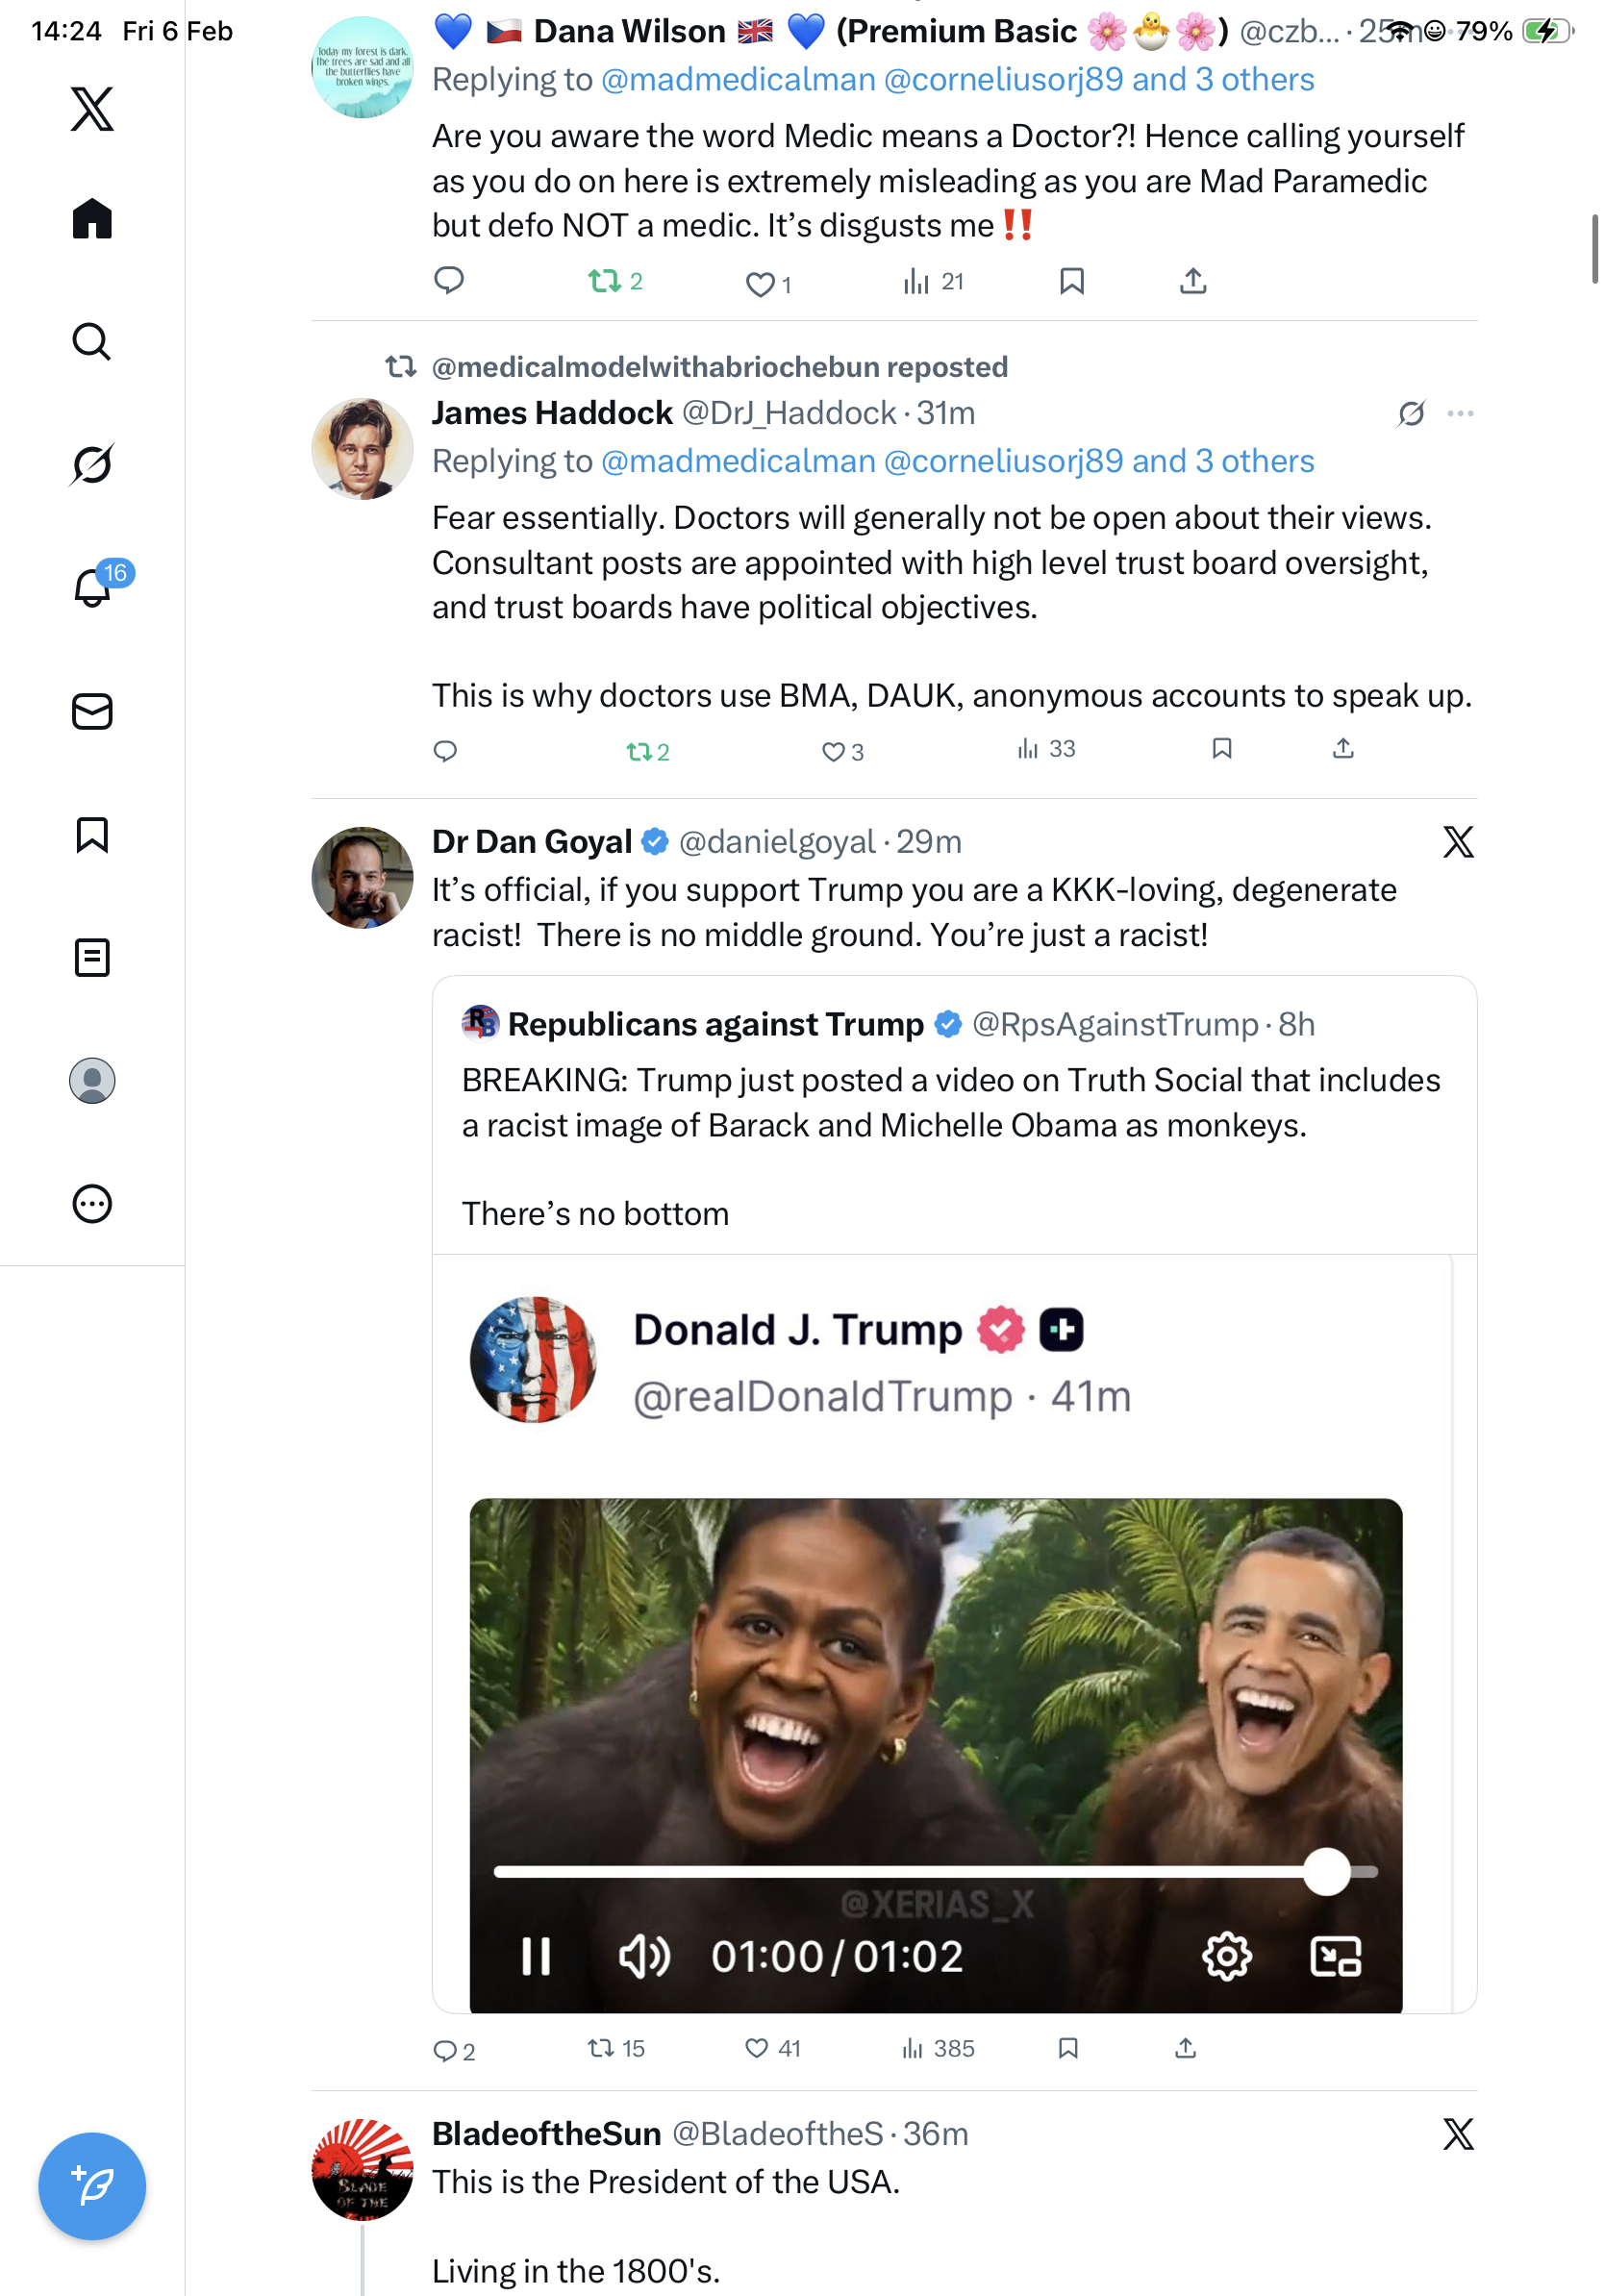Open video settings gear

point(1227,1956)
